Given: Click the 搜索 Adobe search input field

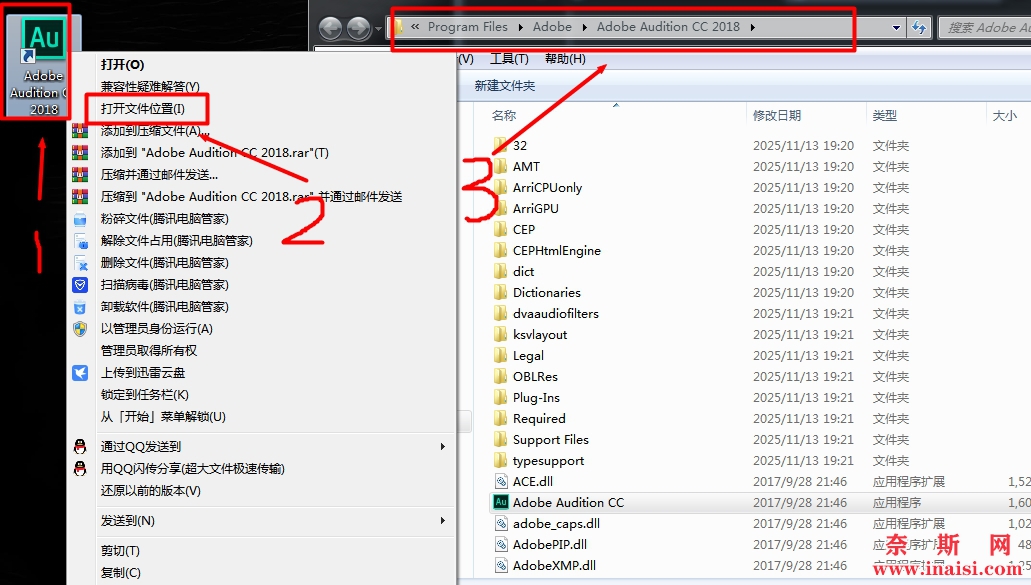Looking at the screenshot, I should (985, 28).
